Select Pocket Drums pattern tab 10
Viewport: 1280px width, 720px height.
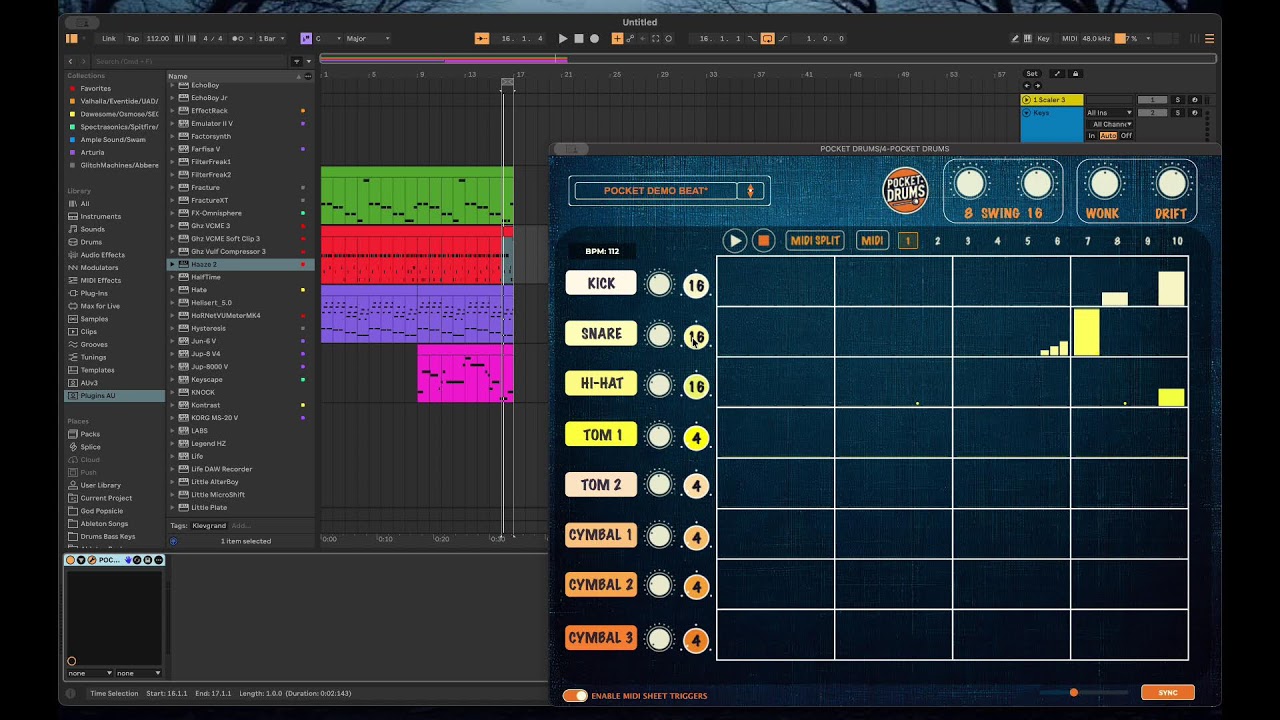pyautogui.click(x=1177, y=241)
